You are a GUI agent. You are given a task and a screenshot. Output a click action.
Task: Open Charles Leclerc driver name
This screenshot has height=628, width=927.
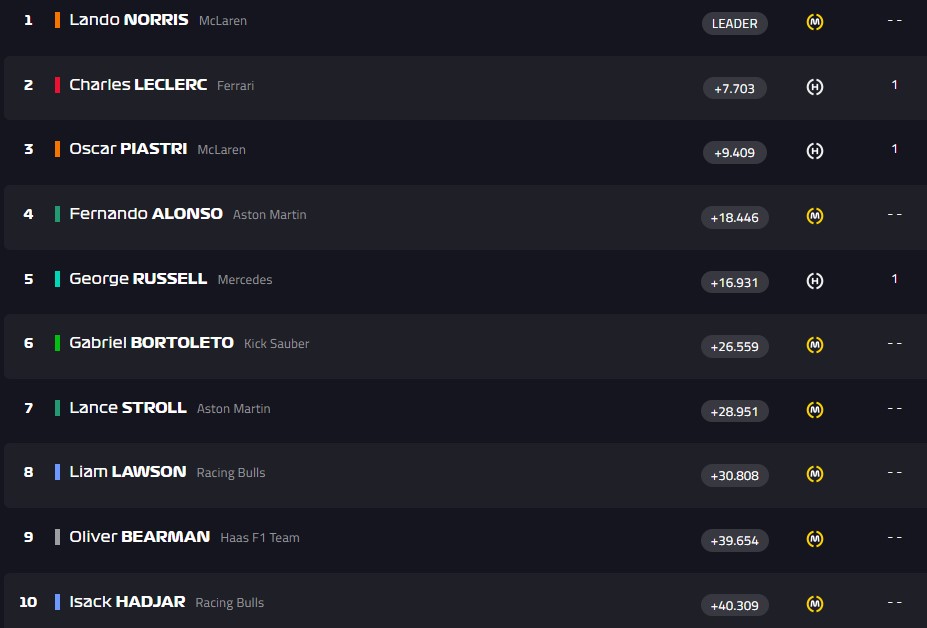coord(138,85)
